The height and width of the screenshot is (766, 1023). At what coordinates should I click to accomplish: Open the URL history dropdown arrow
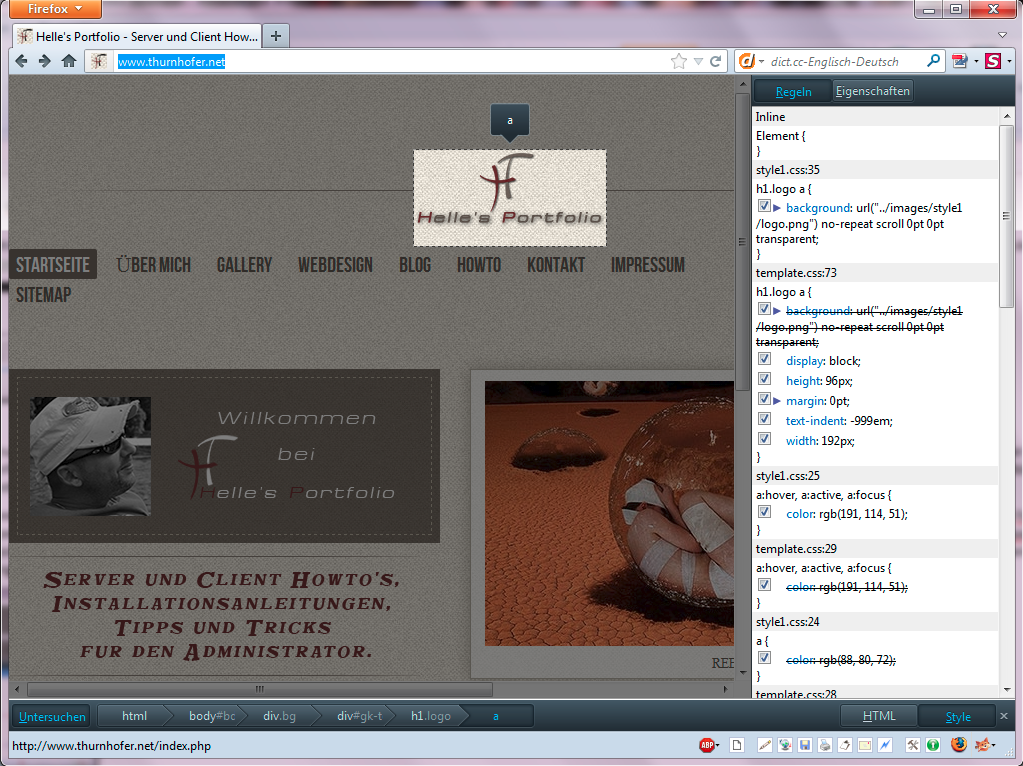(698, 61)
